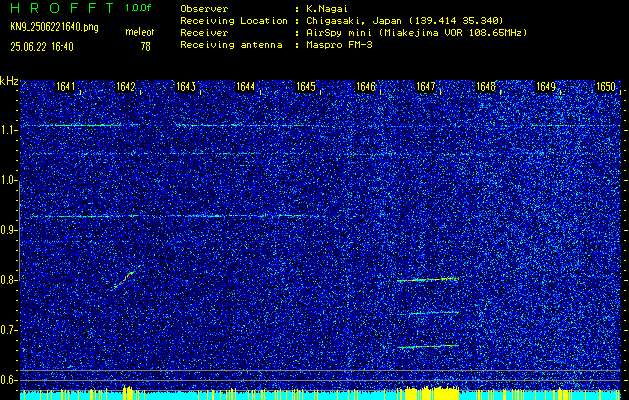Click the 1650 time marker

coord(606,87)
